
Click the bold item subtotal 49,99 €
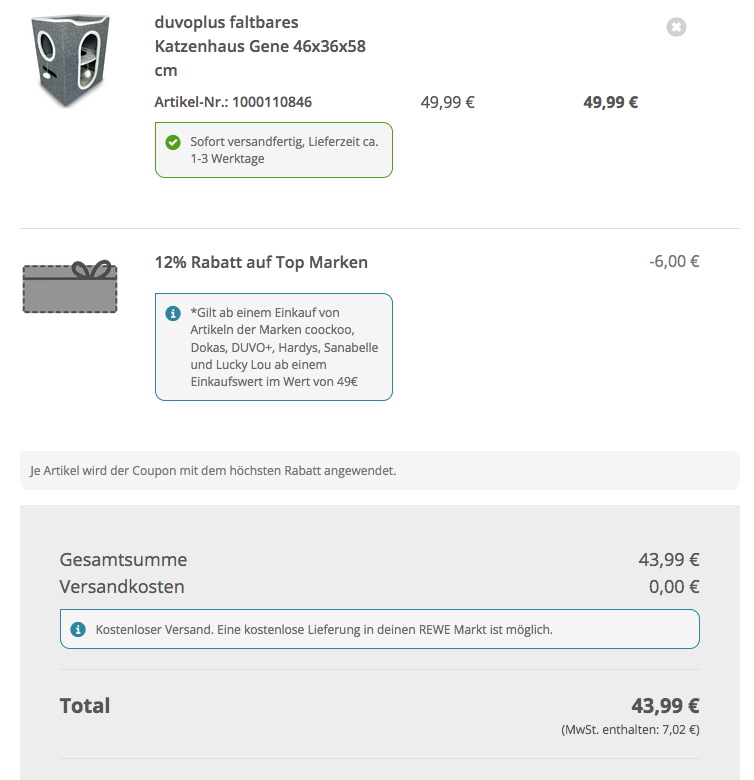pyautogui.click(x=610, y=102)
